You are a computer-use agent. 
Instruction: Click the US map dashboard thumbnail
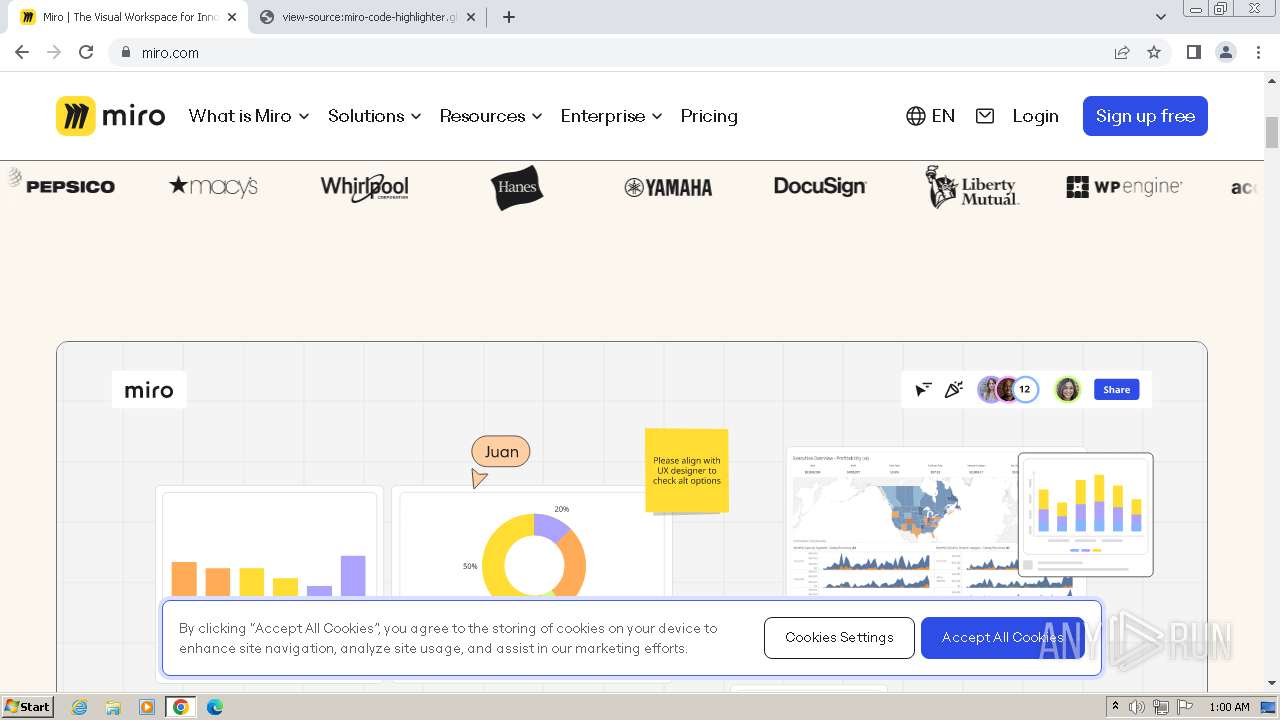[x=903, y=522]
